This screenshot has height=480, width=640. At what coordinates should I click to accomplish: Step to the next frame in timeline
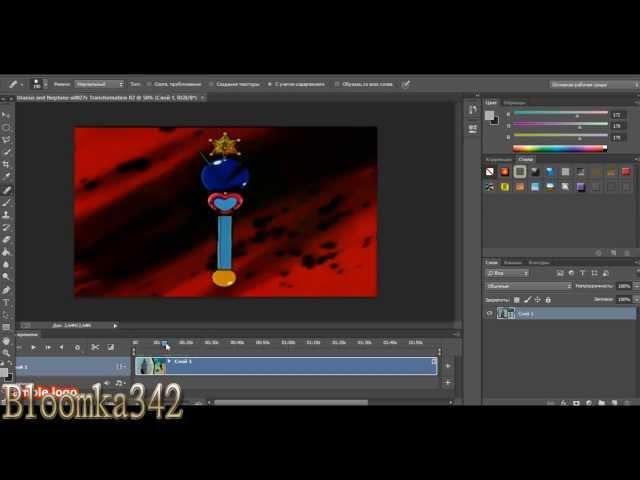(48, 347)
